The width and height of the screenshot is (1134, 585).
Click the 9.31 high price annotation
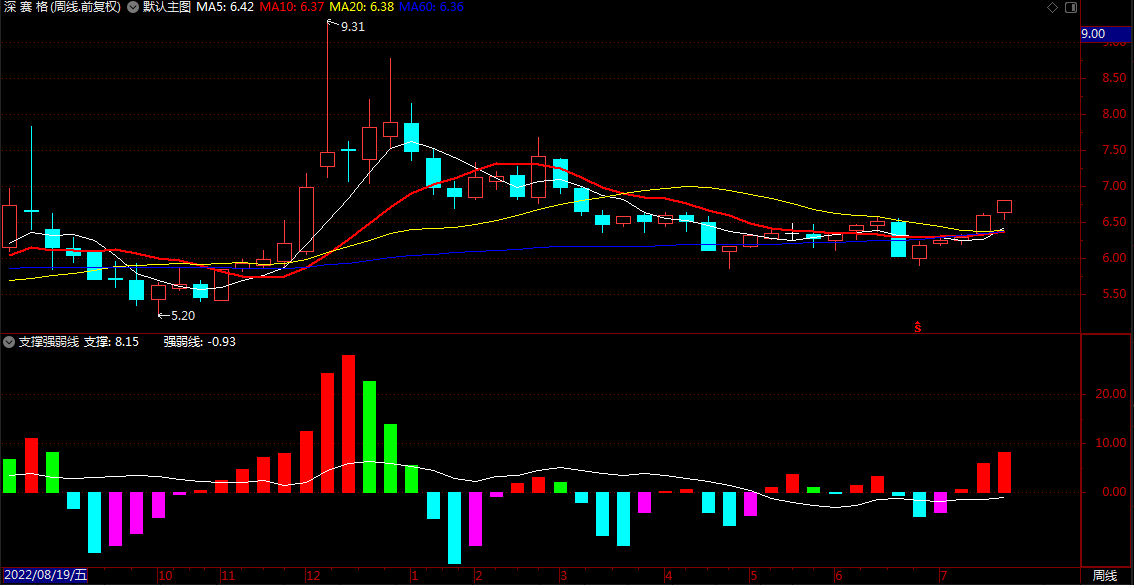point(352,26)
